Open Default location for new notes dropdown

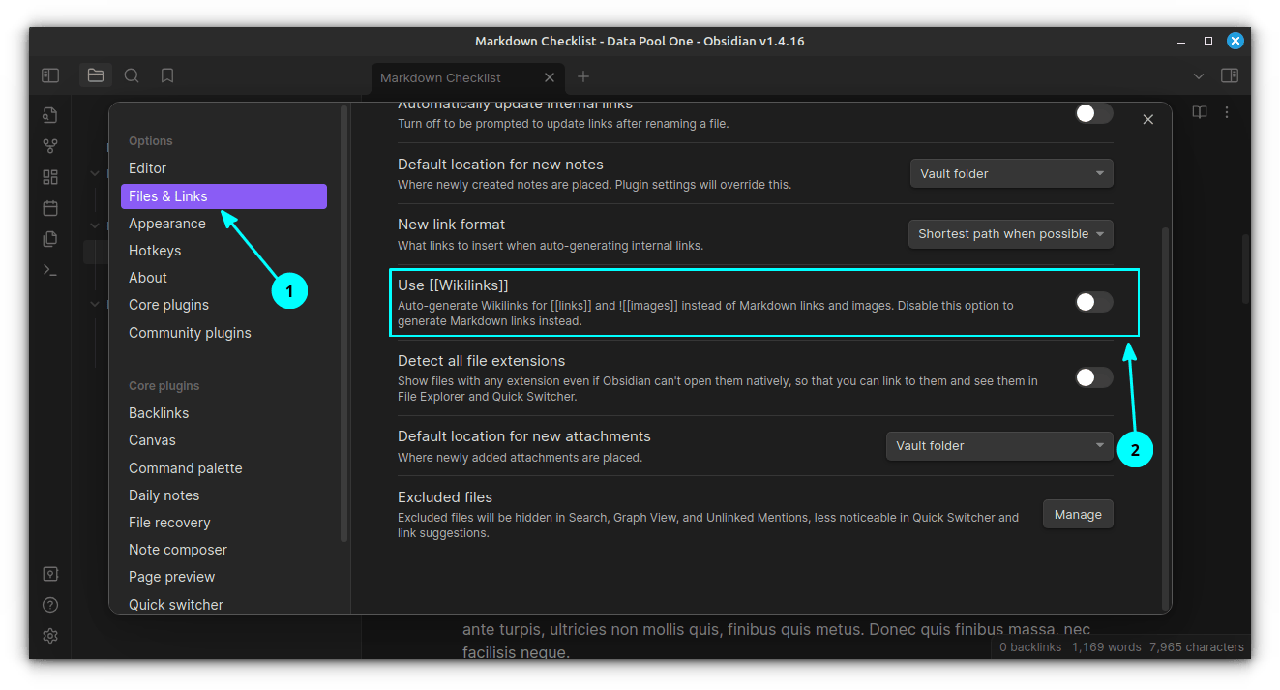click(x=1010, y=173)
